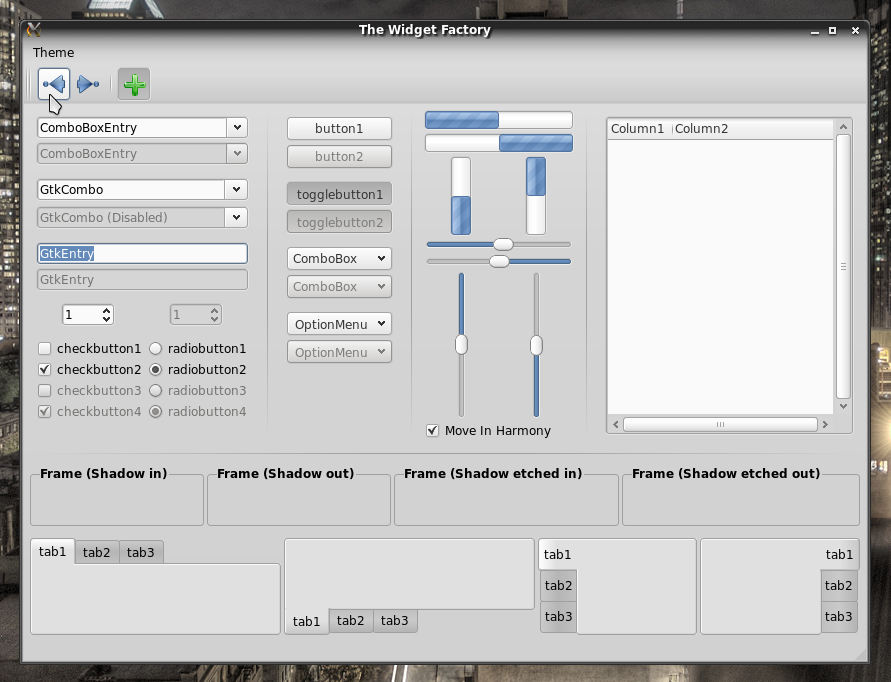
Task: Click the blue forward arrow toolbar icon
Action: point(88,84)
